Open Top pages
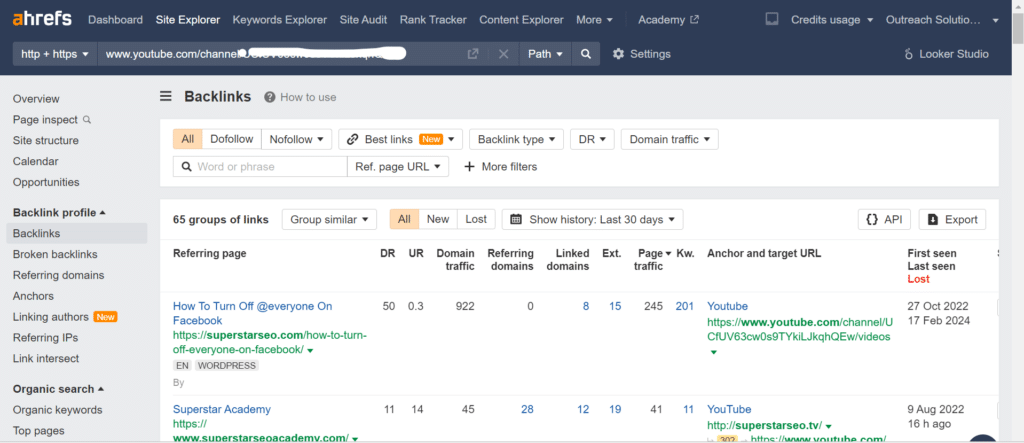 pyautogui.click(x=39, y=431)
